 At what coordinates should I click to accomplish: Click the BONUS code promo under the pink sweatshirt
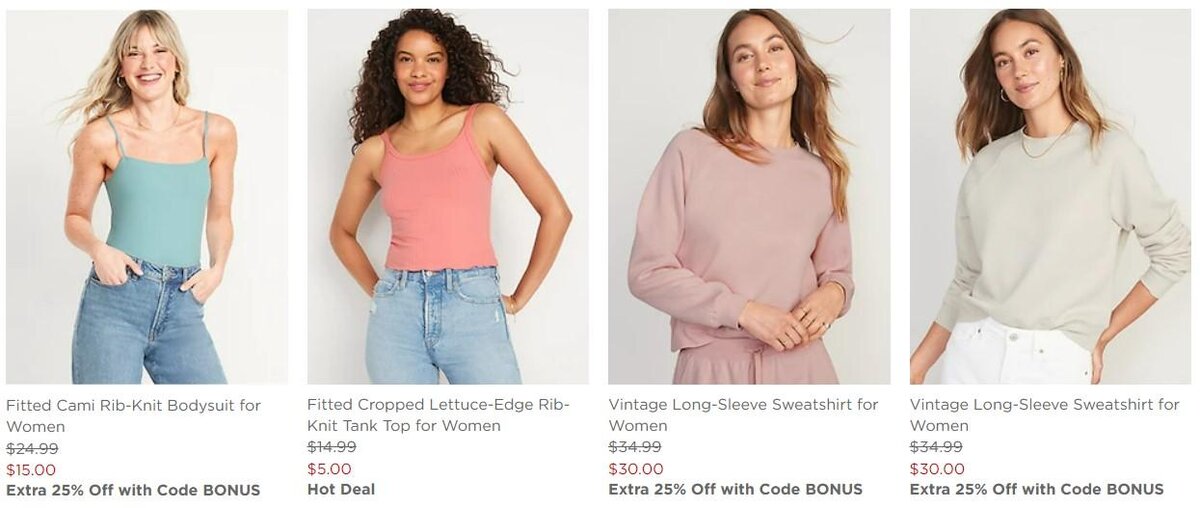coord(735,490)
